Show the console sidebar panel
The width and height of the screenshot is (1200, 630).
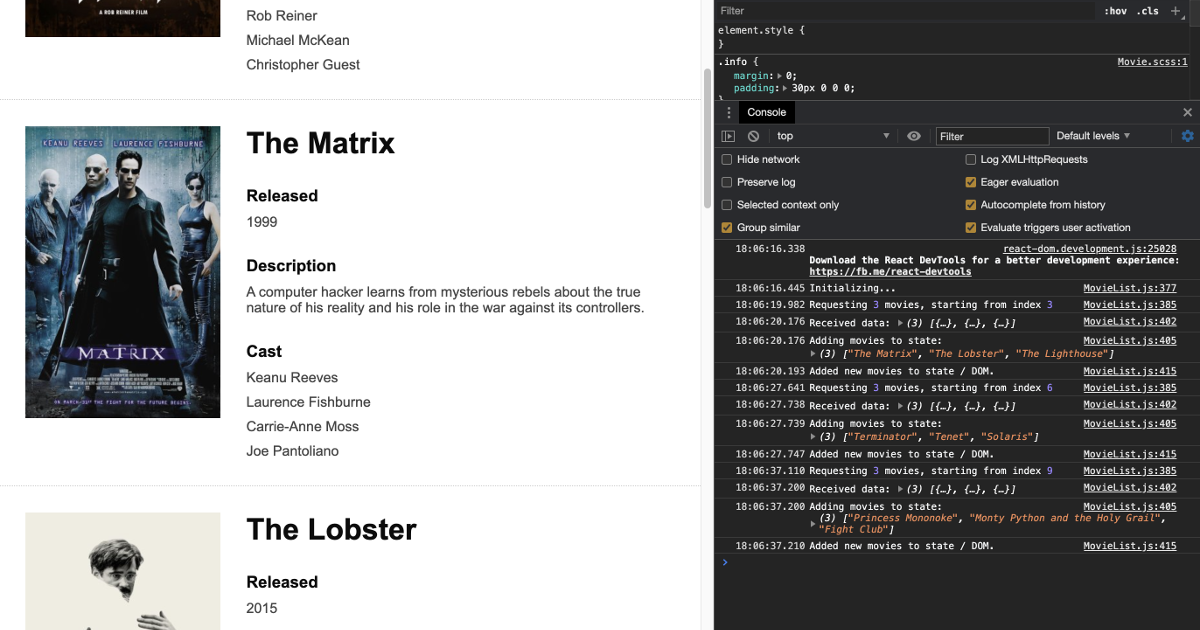728,136
